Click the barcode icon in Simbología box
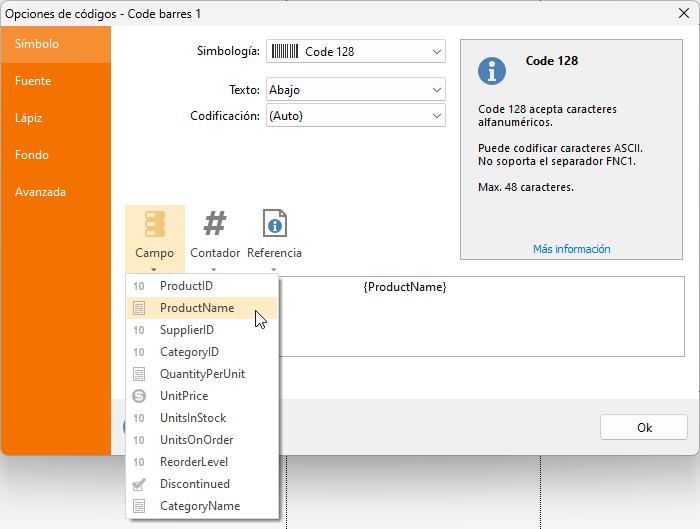The image size is (700, 529). [285, 51]
